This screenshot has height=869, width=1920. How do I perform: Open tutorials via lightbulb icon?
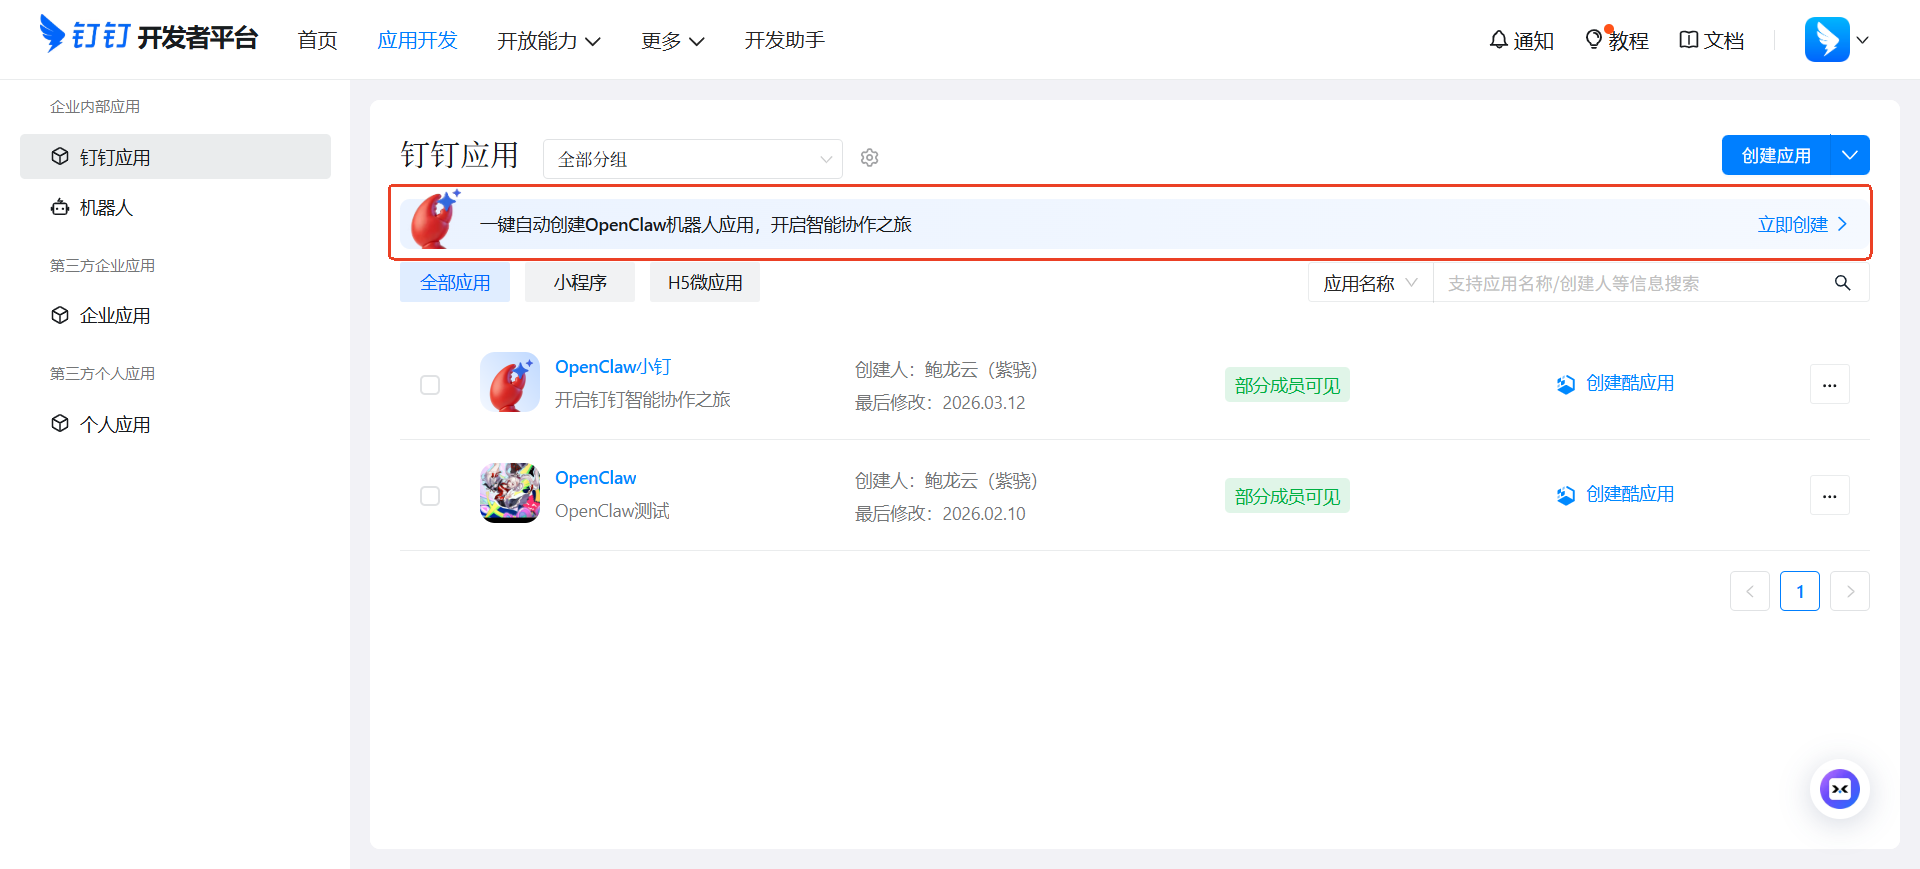pos(1594,40)
